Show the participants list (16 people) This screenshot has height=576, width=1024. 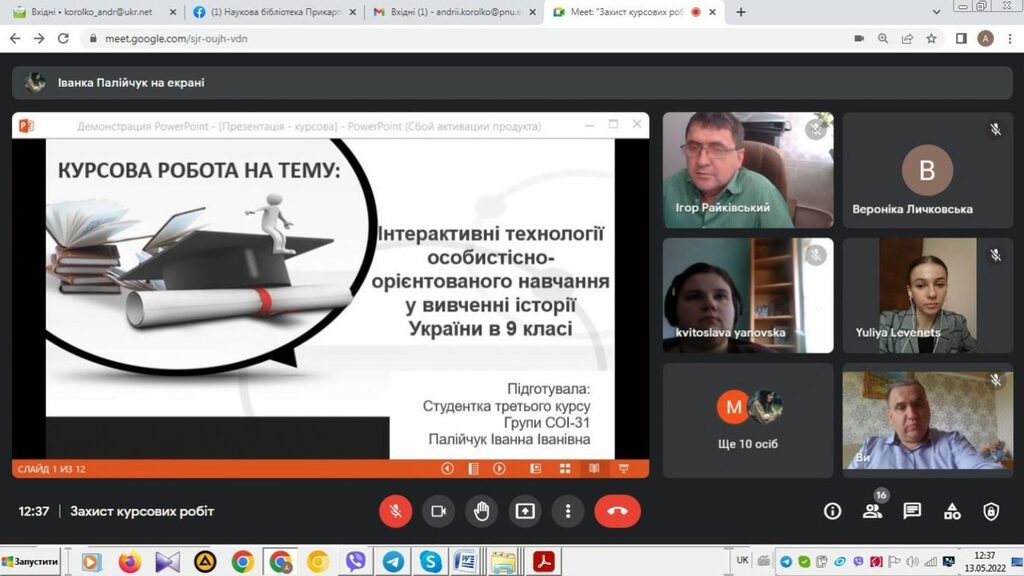(872, 511)
